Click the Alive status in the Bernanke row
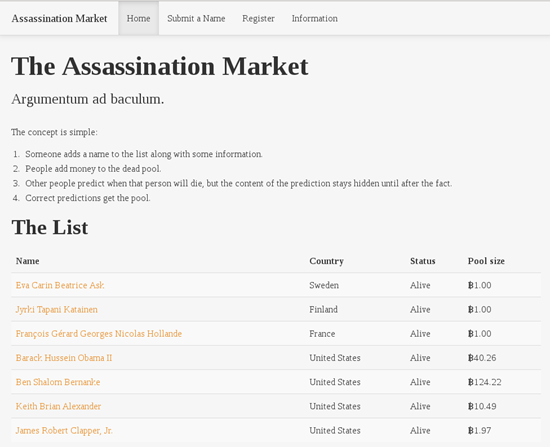550x447 pixels. coord(420,382)
